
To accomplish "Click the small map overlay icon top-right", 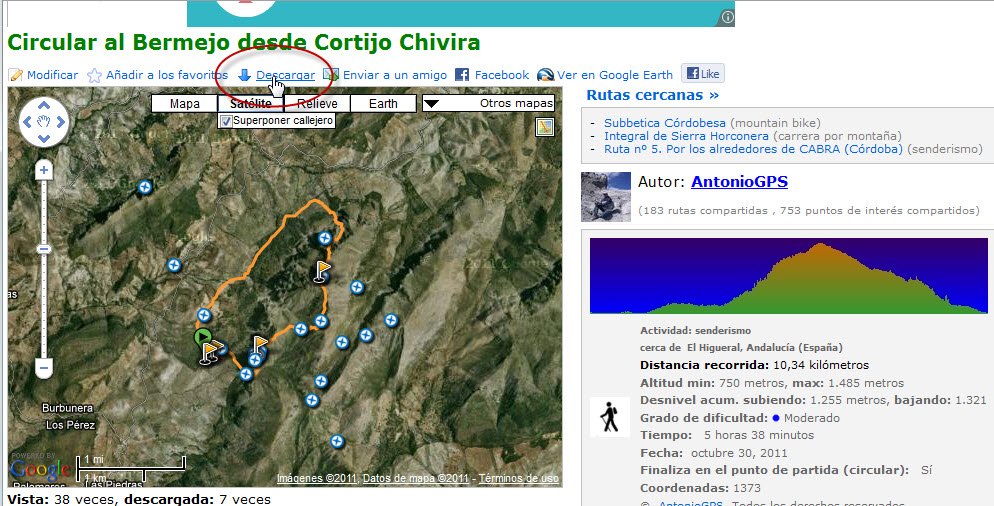I will point(545,127).
